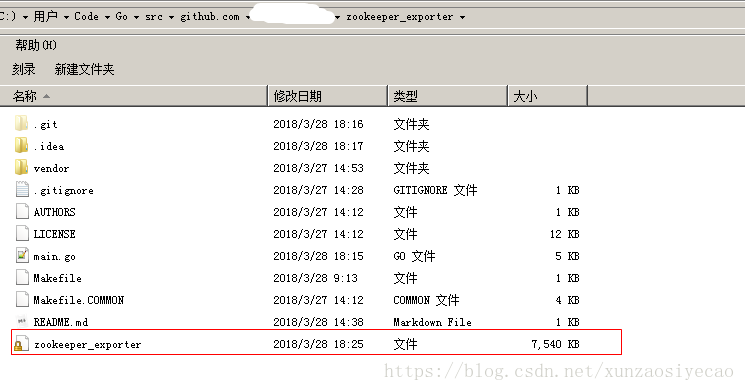
Task: Go to Code in the address path
Action: 86,17
